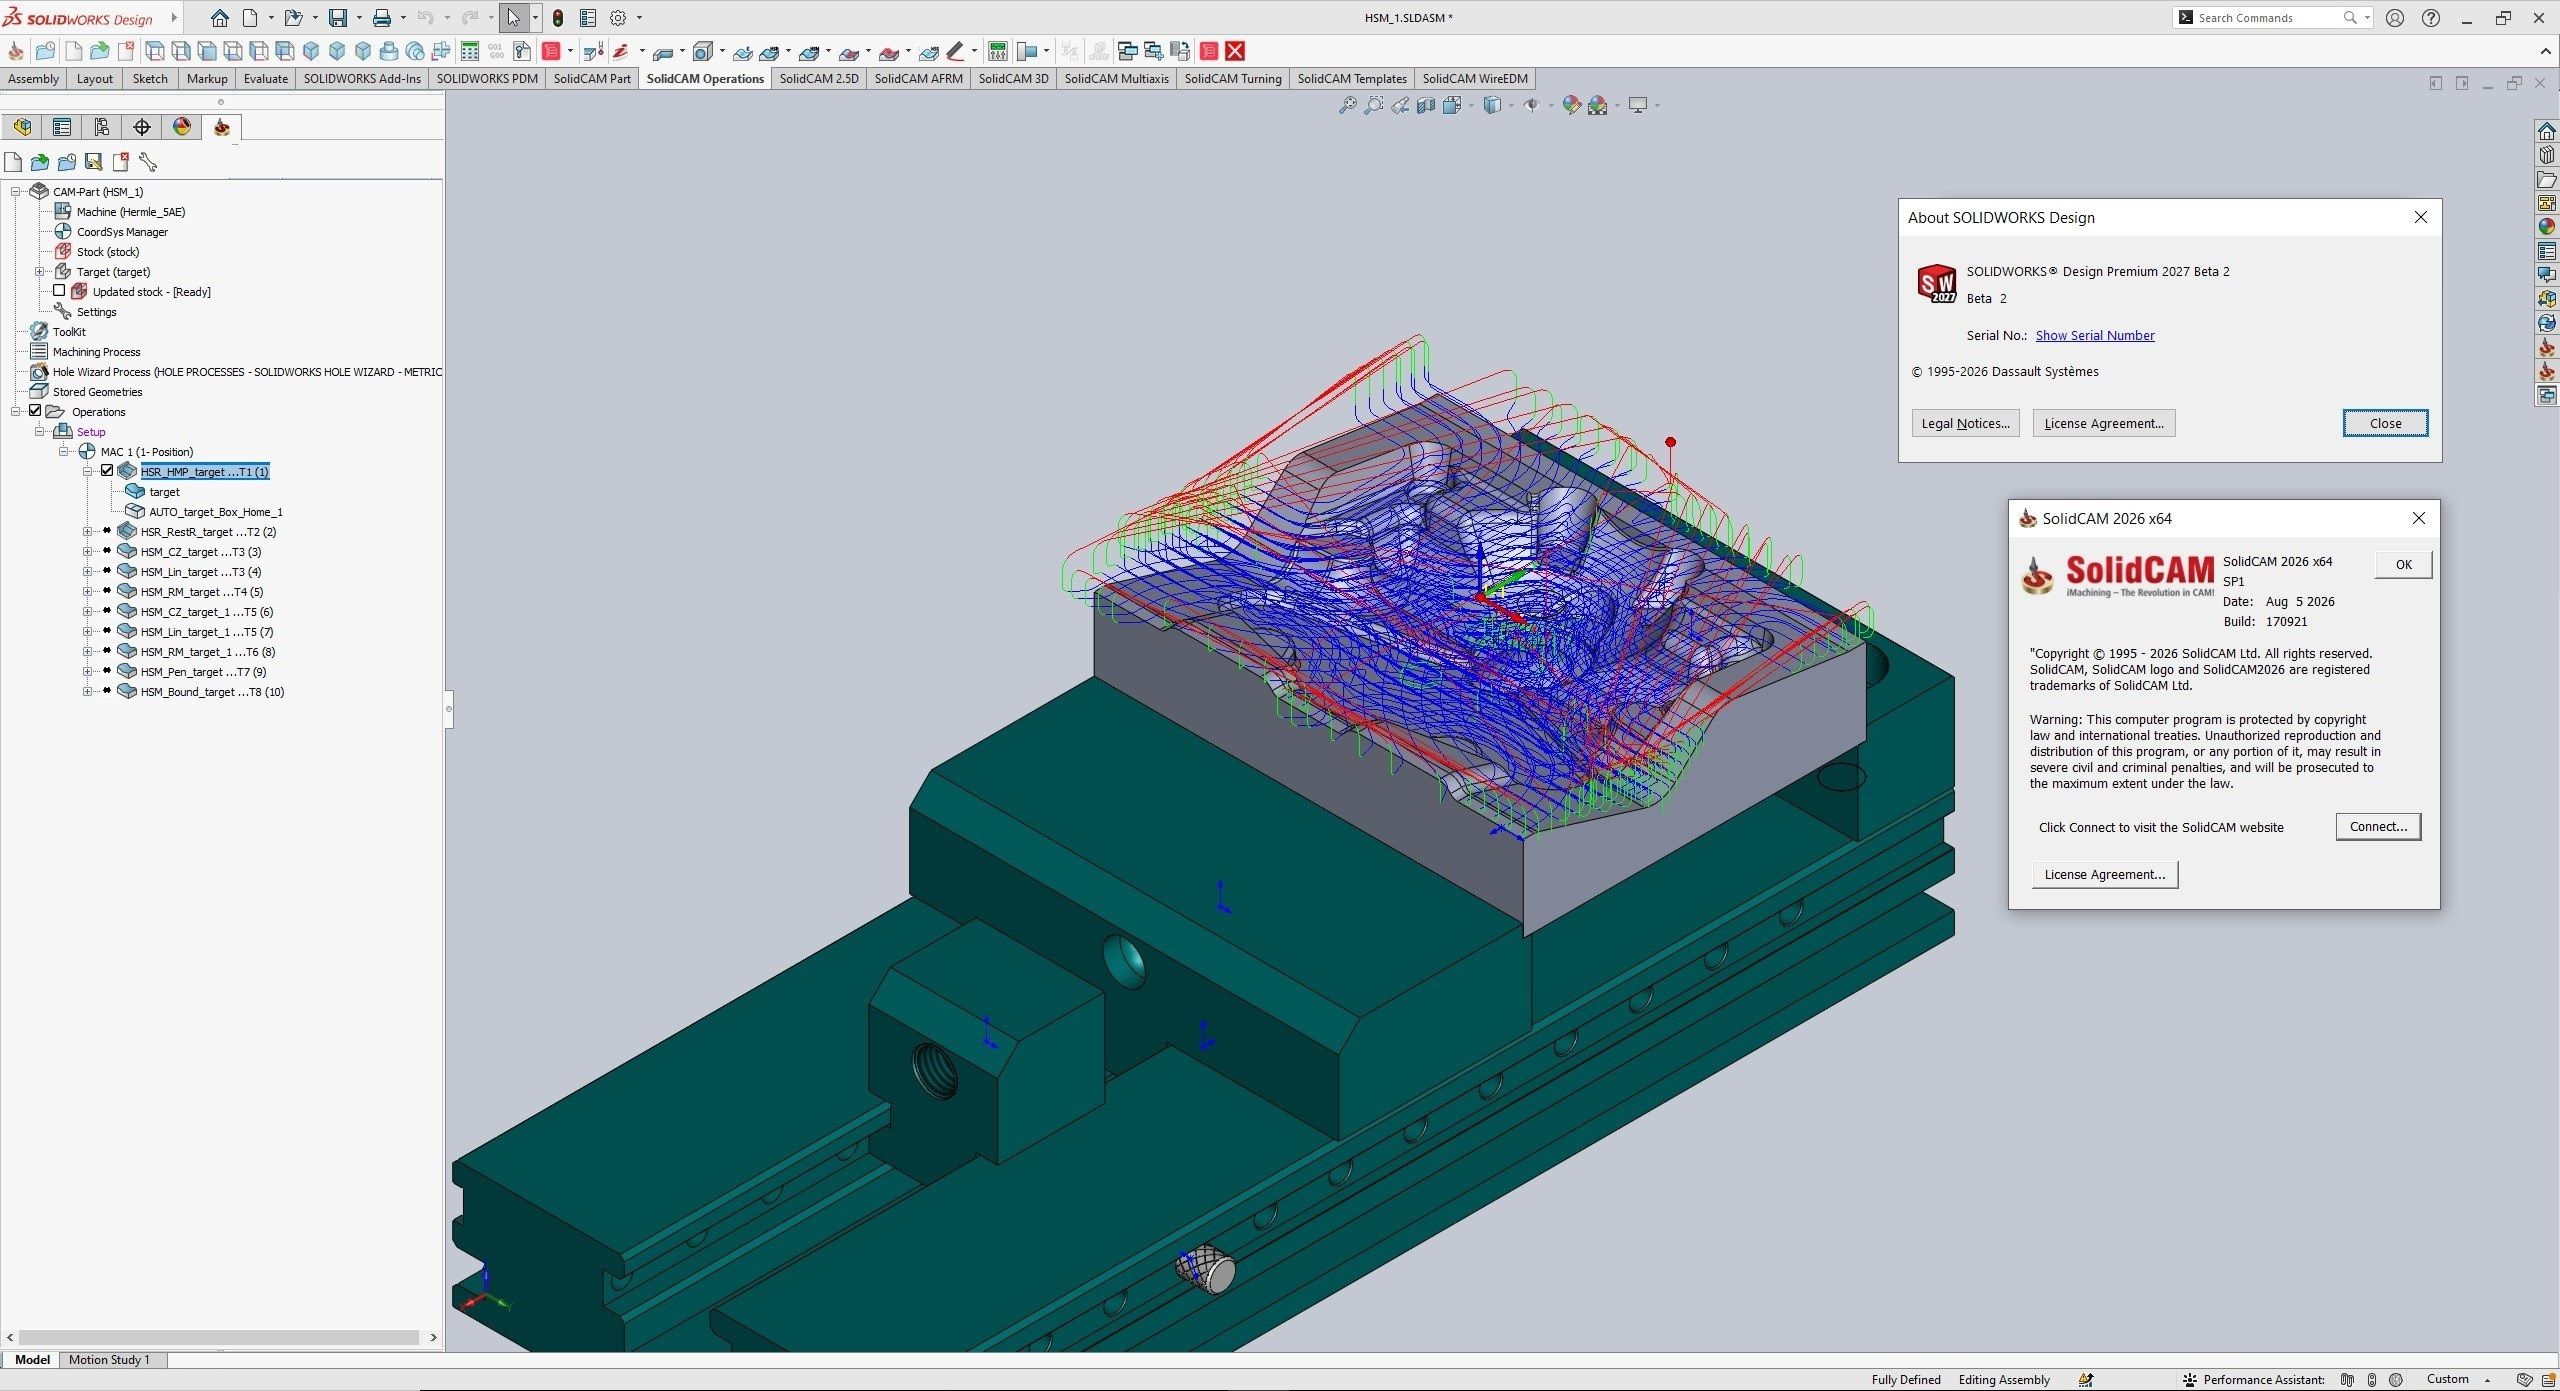This screenshot has width=2560, height=1391.
Task: Collapse the CommandManager with the chevron
Action: 2545,51
